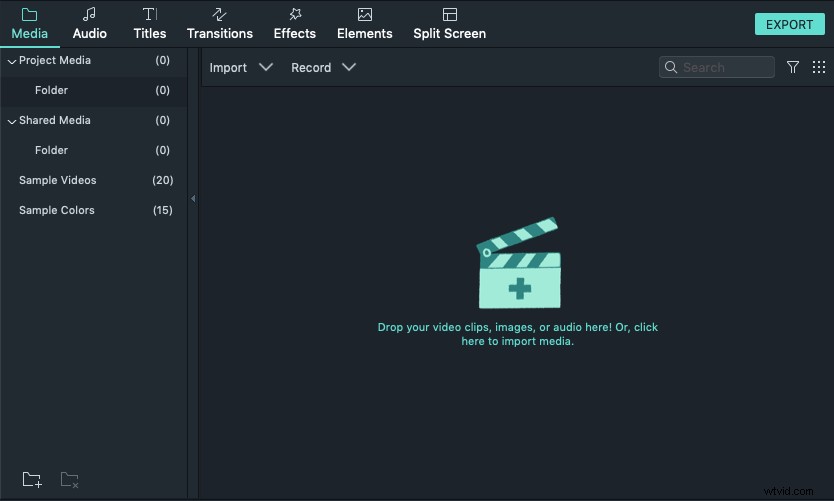834x501 pixels.
Task: Click the (20) count beside Sample Videos
Action: [x=163, y=180]
